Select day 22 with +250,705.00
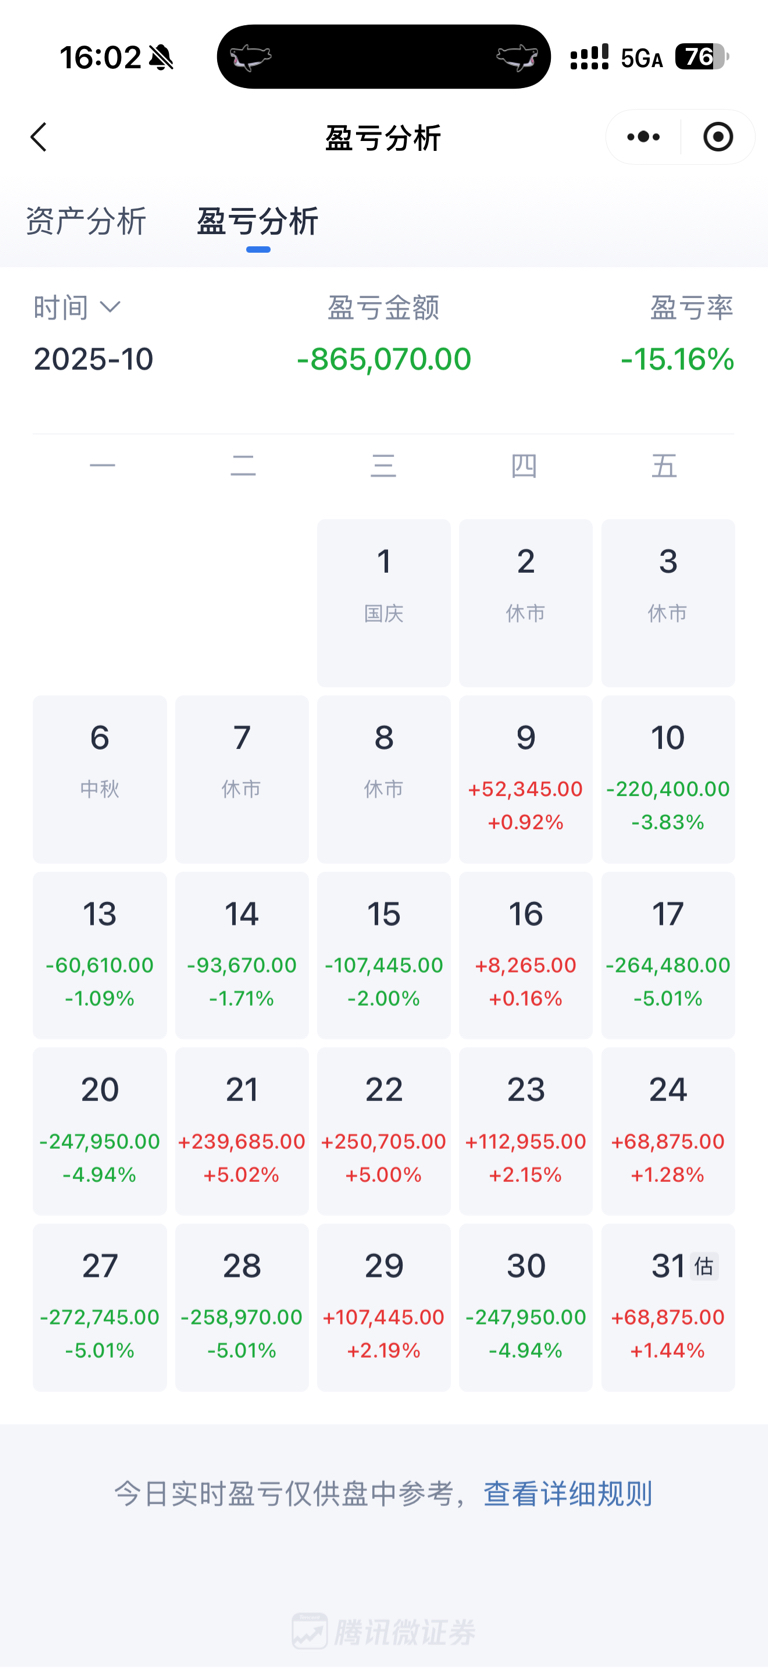 [x=383, y=1131]
